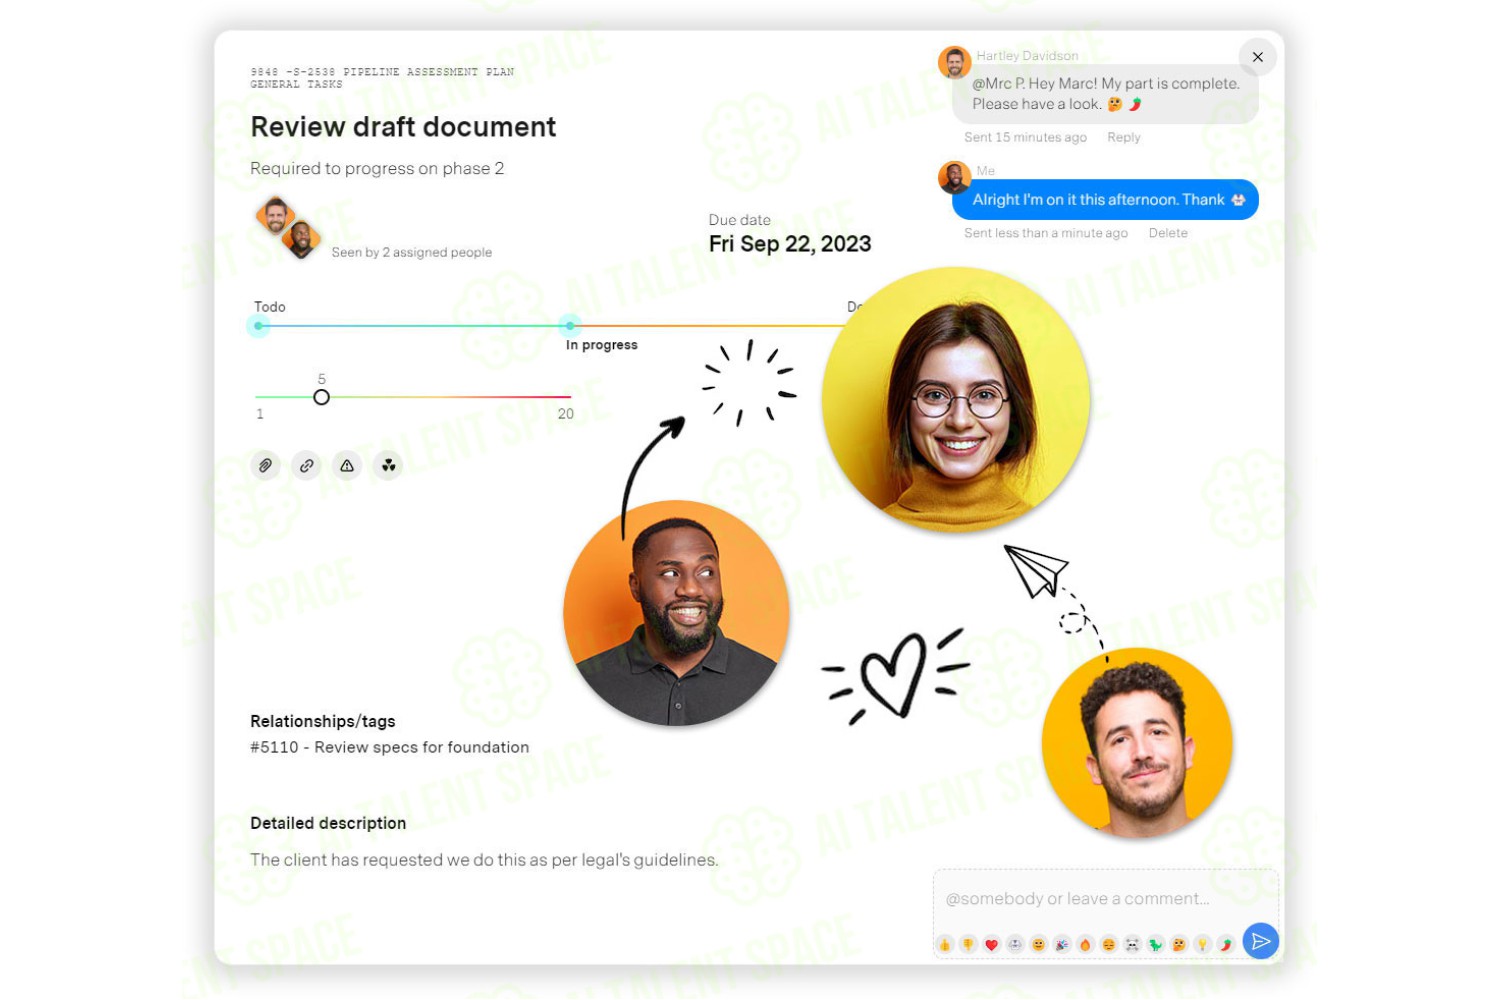Image resolution: width=1500 pixels, height=1000 pixels.
Task: Click the paperclip attachment icon
Action: click(265, 466)
